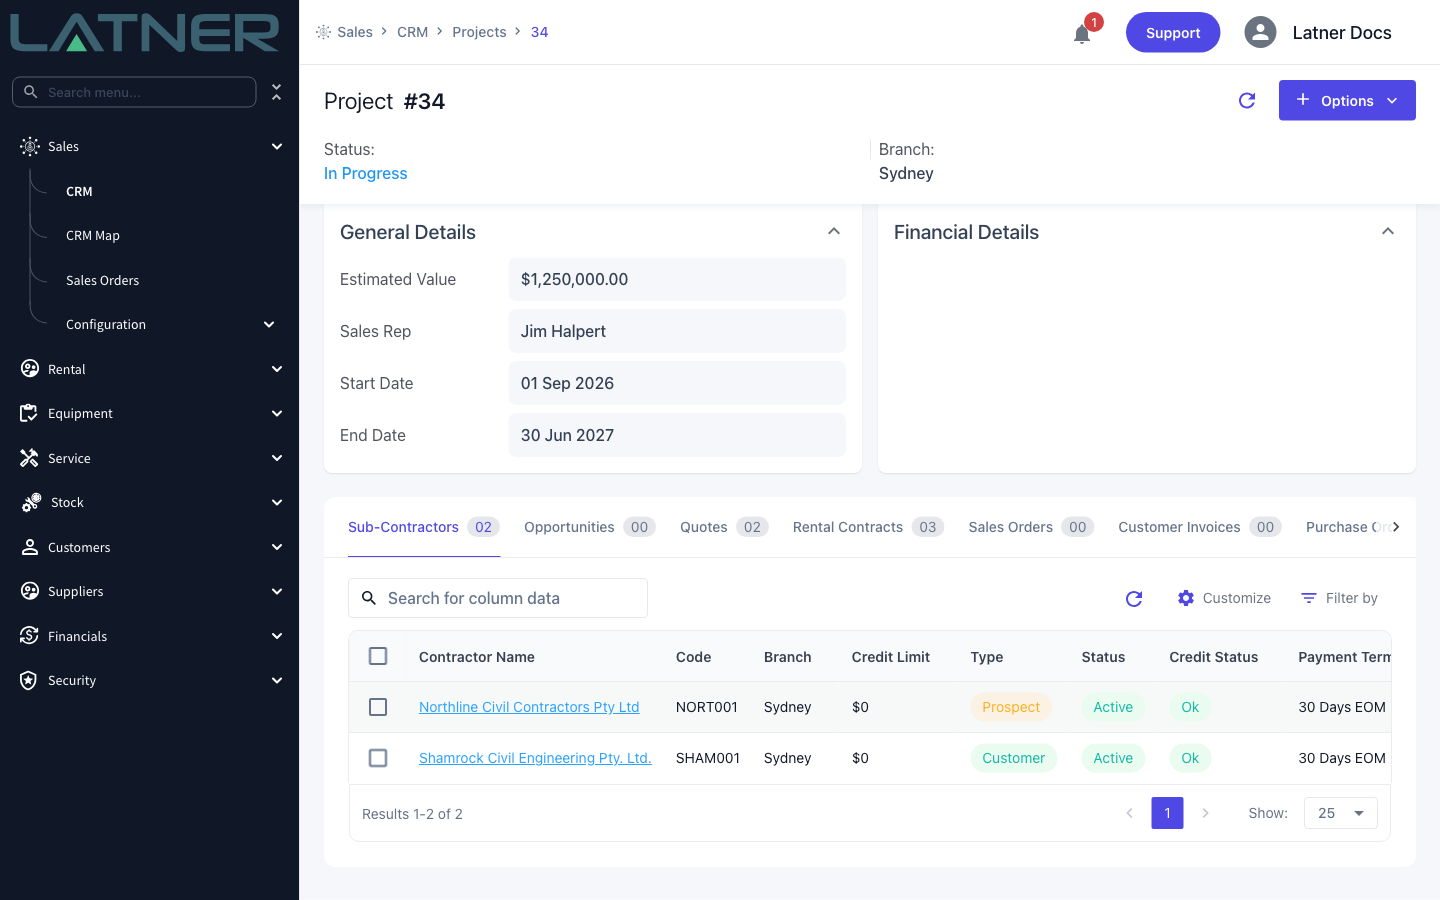1440x900 pixels.
Task: Click the Search for column data field
Action: [x=498, y=598]
